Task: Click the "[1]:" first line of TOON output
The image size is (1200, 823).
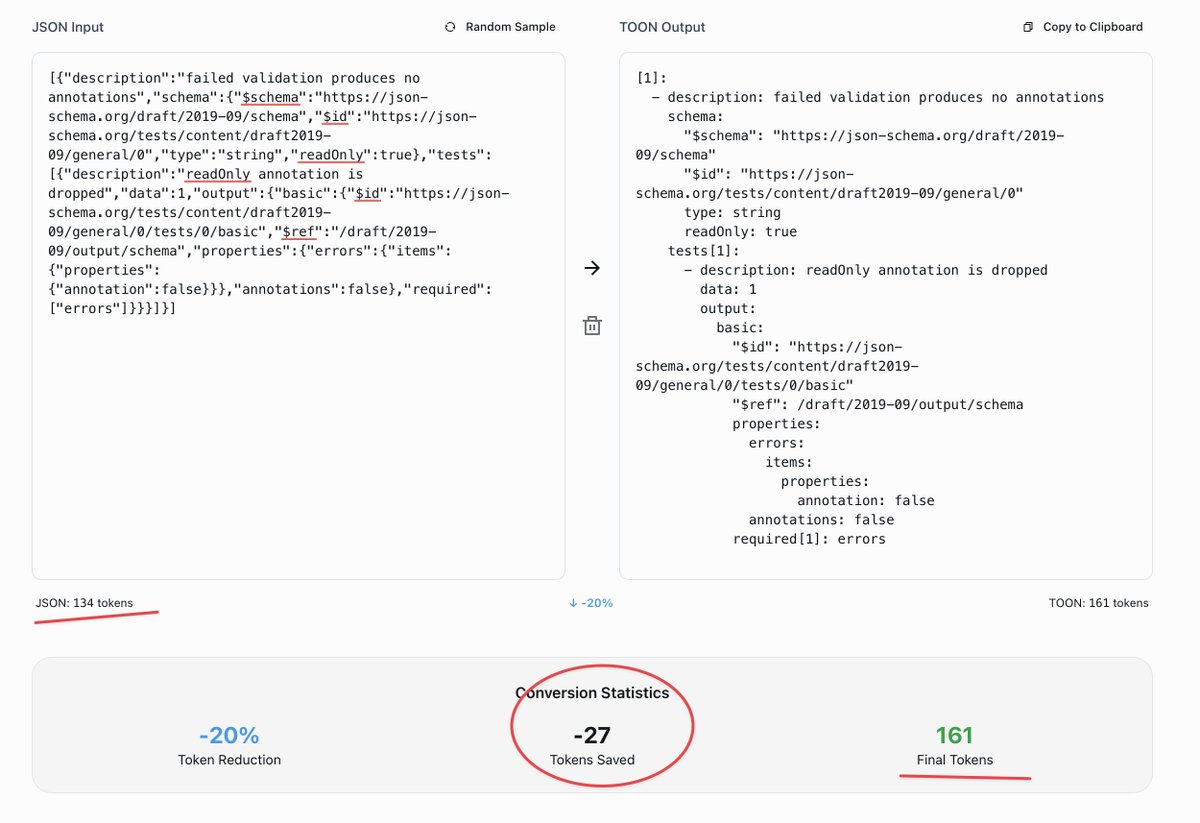Action: point(652,78)
